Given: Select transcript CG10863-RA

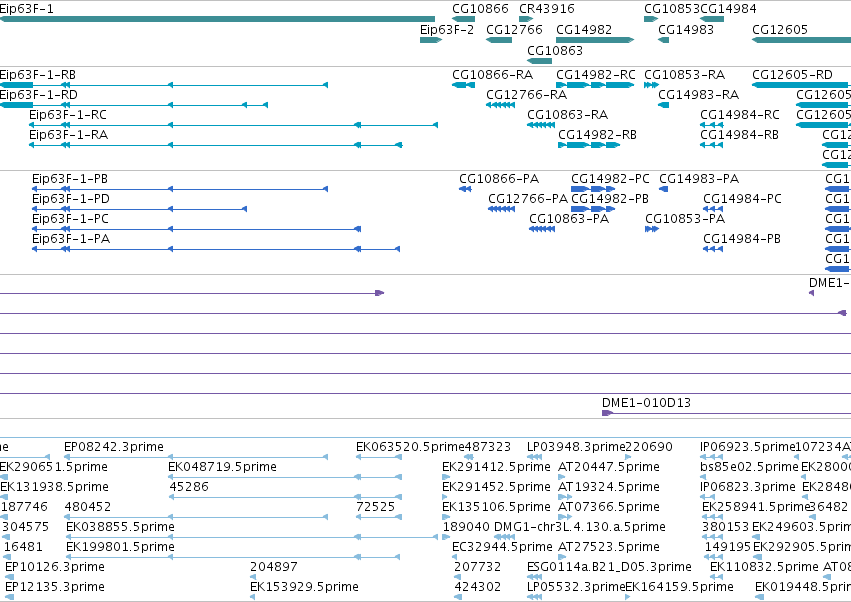Looking at the screenshot, I should point(567,115).
